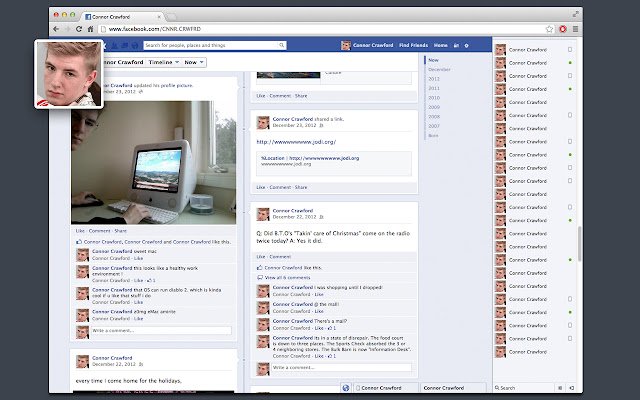Image resolution: width=640 pixels, height=400 pixels.
Task: Like the 'sweet mac' comment
Action: pos(138,258)
